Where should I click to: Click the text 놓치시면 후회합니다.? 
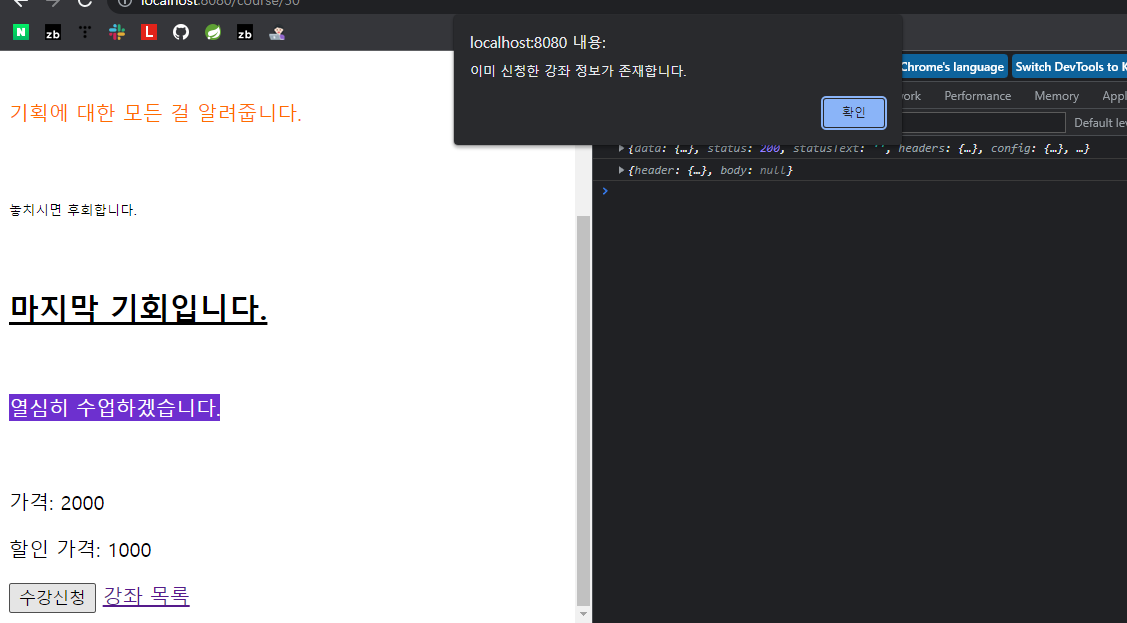tap(73, 210)
